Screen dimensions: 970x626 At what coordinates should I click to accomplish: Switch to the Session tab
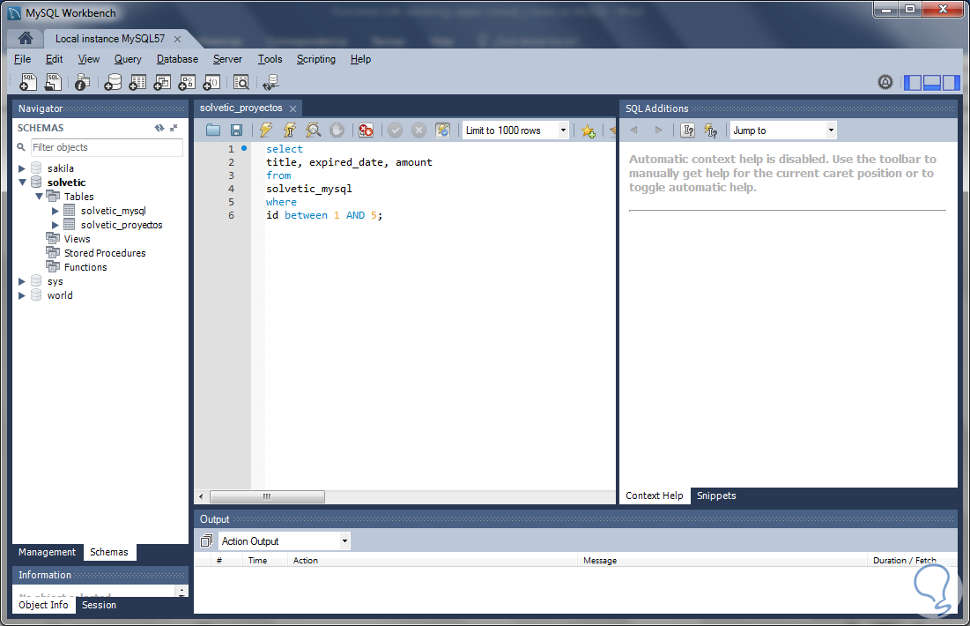coord(98,605)
